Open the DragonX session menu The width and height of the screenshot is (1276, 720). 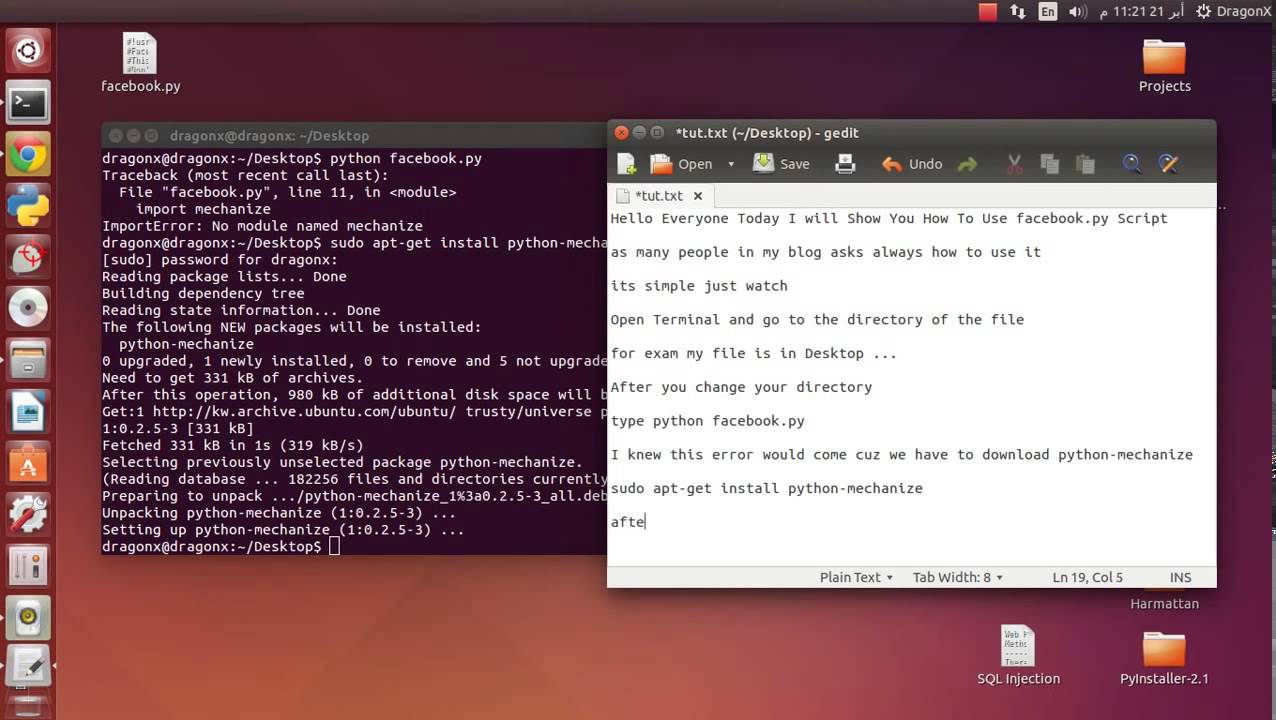[1234, 12]
